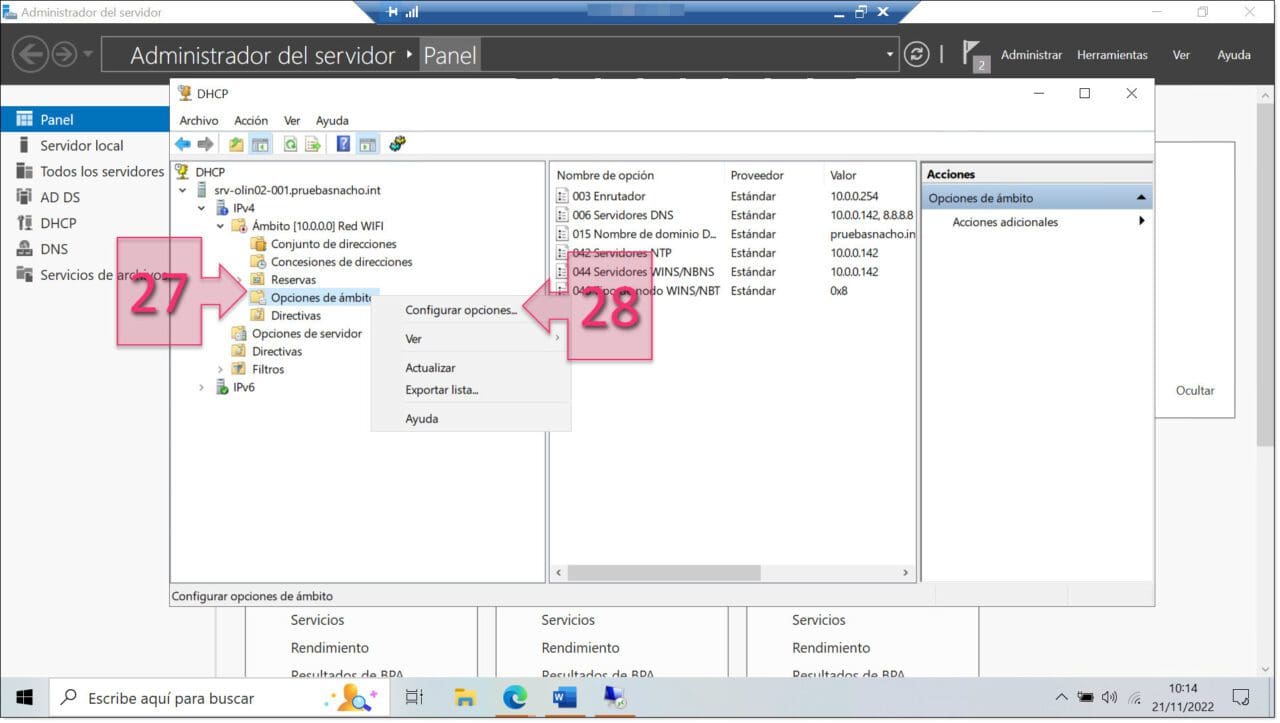Click the options list horizontal scrollbar right arrow

[906, 573]
